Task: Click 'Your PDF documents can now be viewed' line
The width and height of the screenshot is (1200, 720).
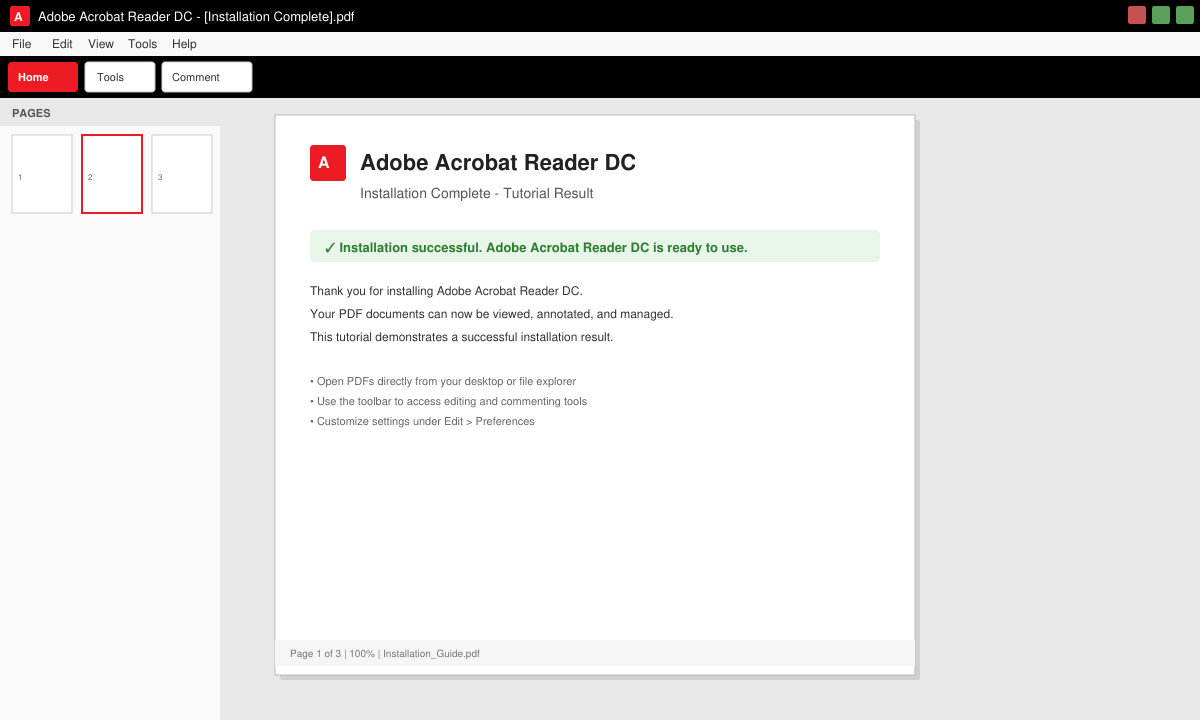Action: click(492, 314)
